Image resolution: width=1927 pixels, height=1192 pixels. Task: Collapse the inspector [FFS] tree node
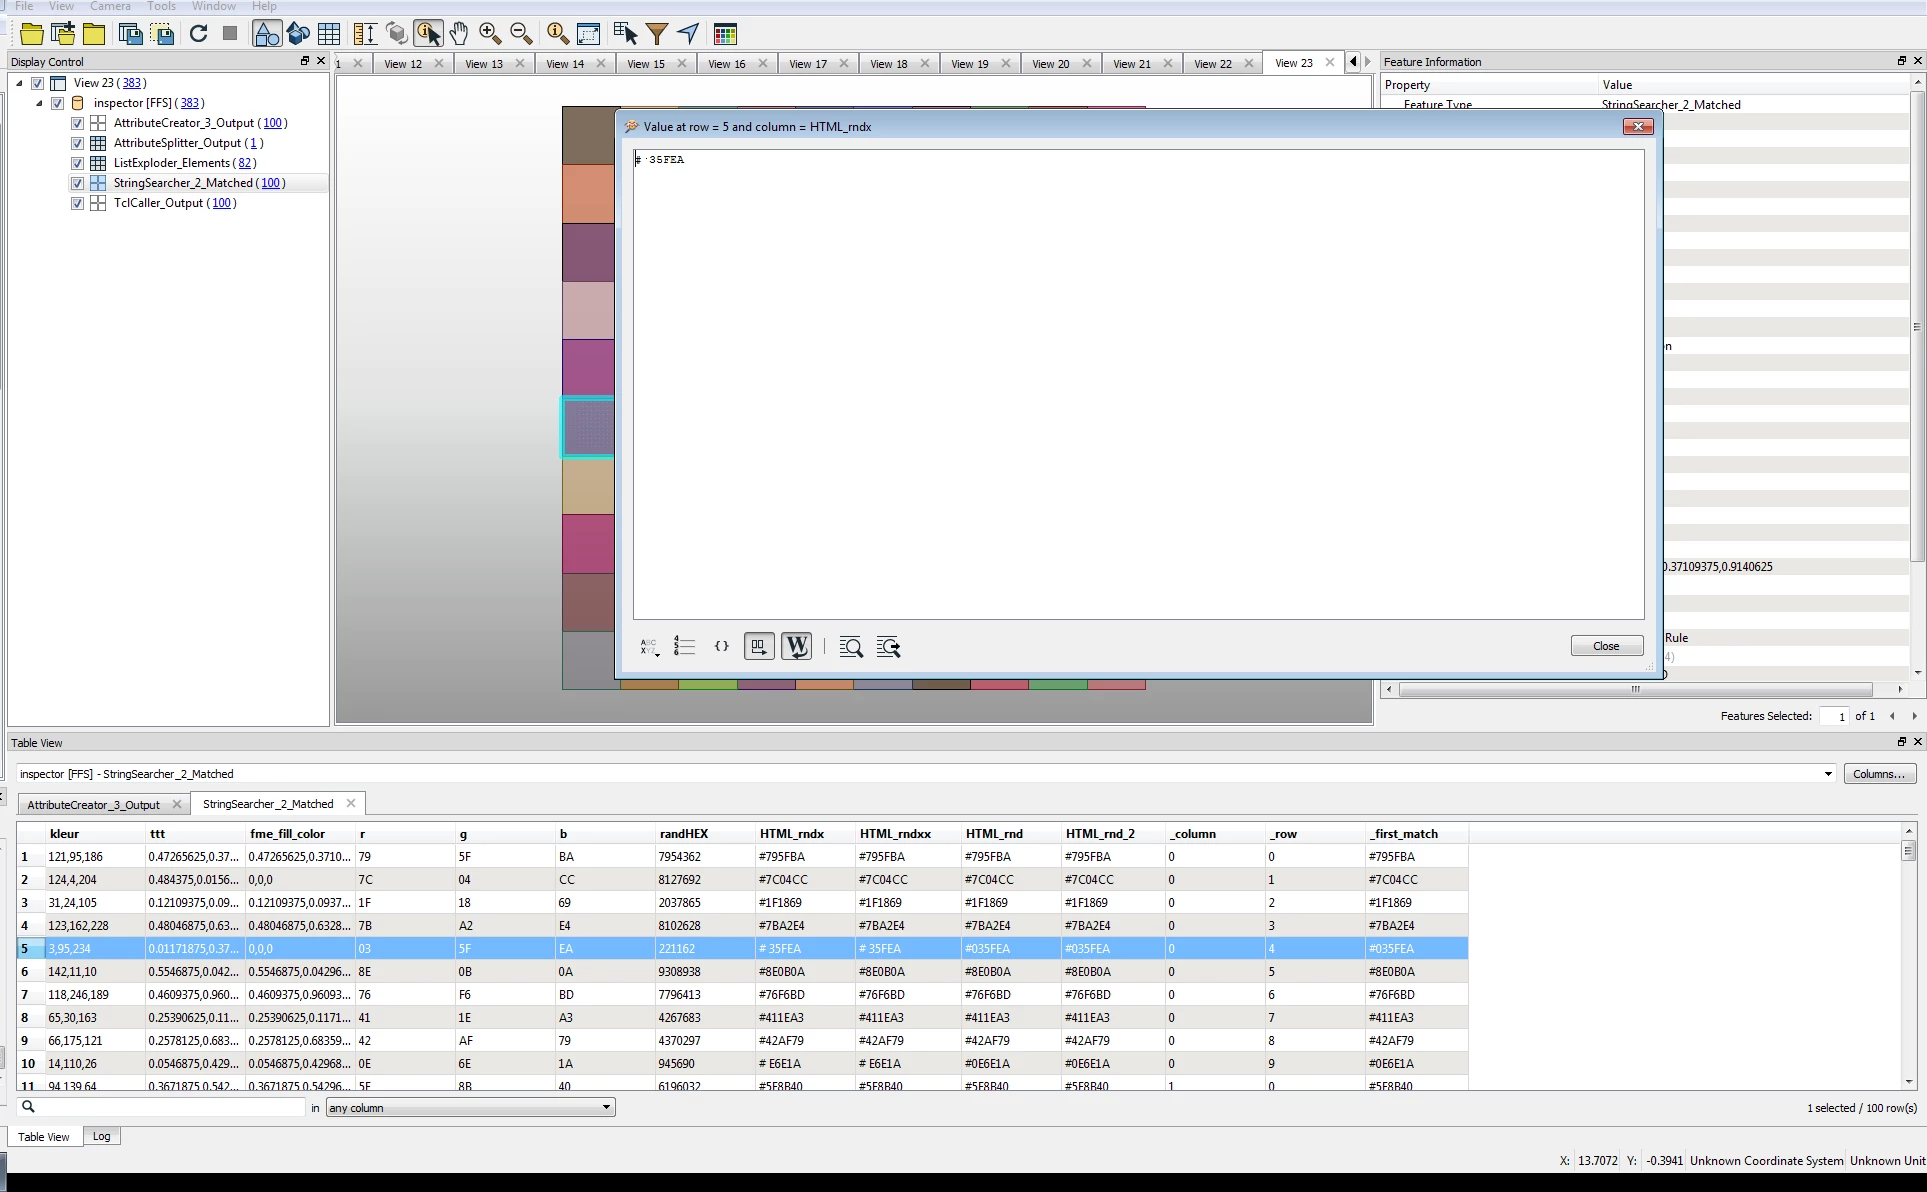coord(39,103)
